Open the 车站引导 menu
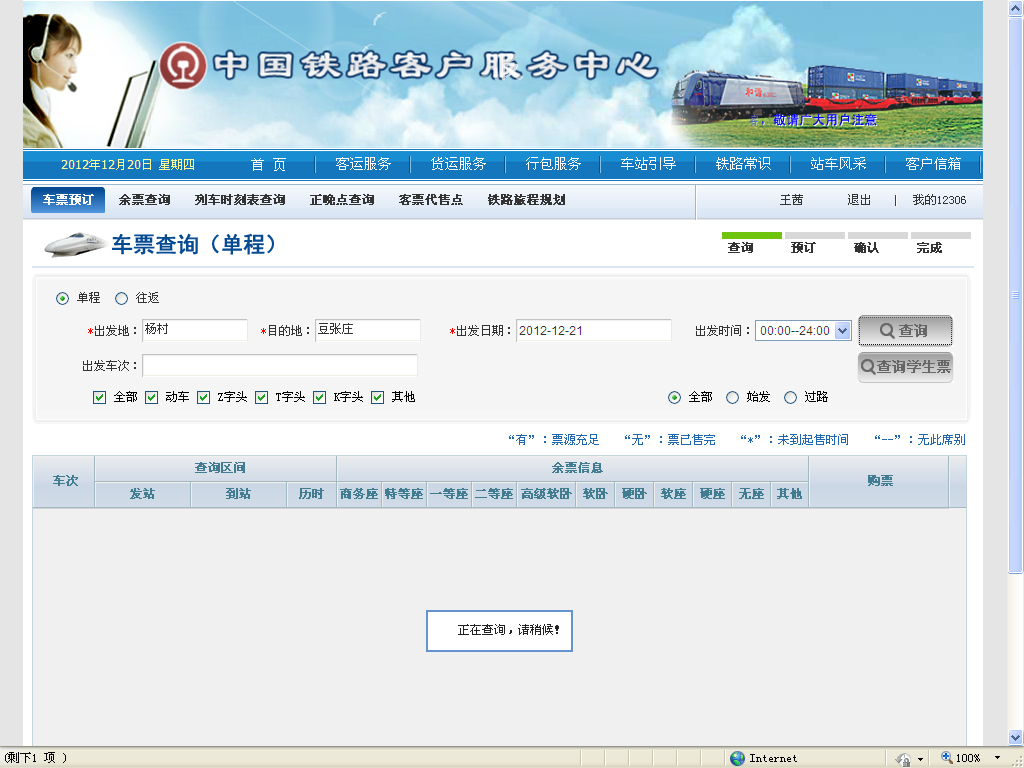This screenshot has width=1024, height=768. click(x=648, y=164)
